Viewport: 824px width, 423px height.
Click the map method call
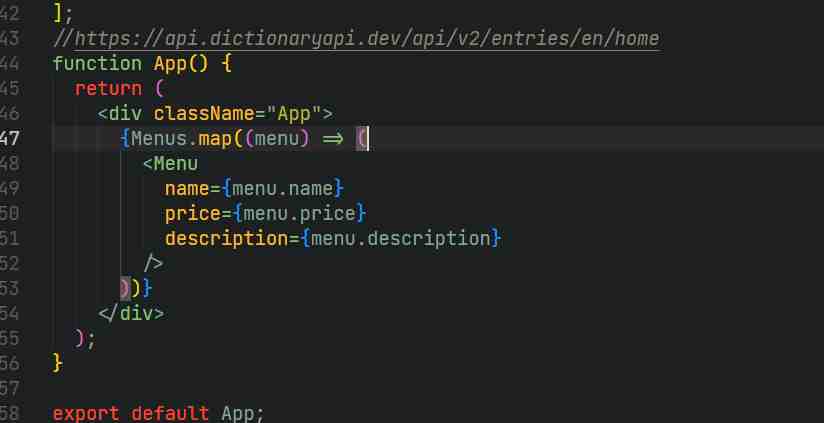215,139
